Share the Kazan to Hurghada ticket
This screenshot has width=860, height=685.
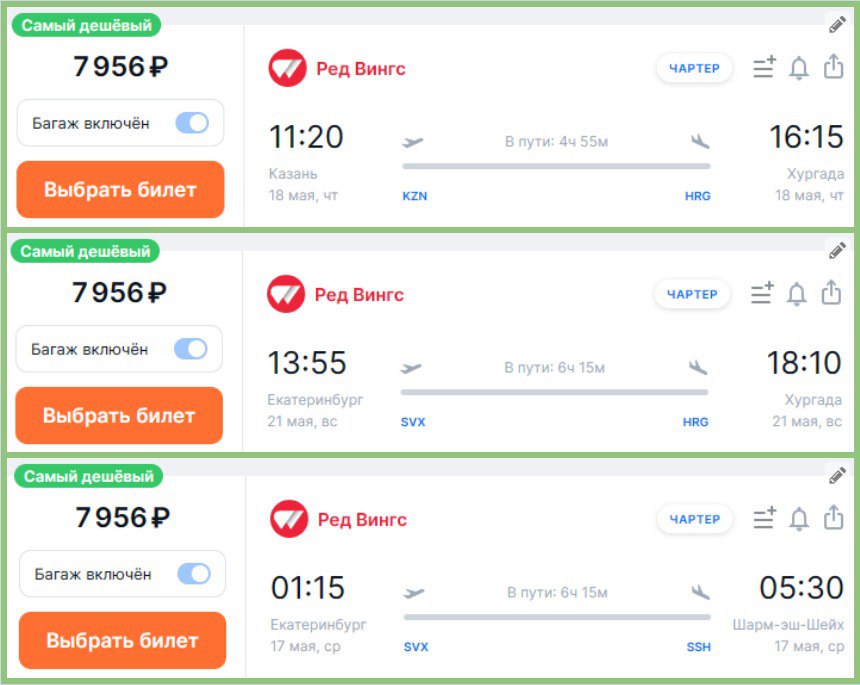pos(833,68)
